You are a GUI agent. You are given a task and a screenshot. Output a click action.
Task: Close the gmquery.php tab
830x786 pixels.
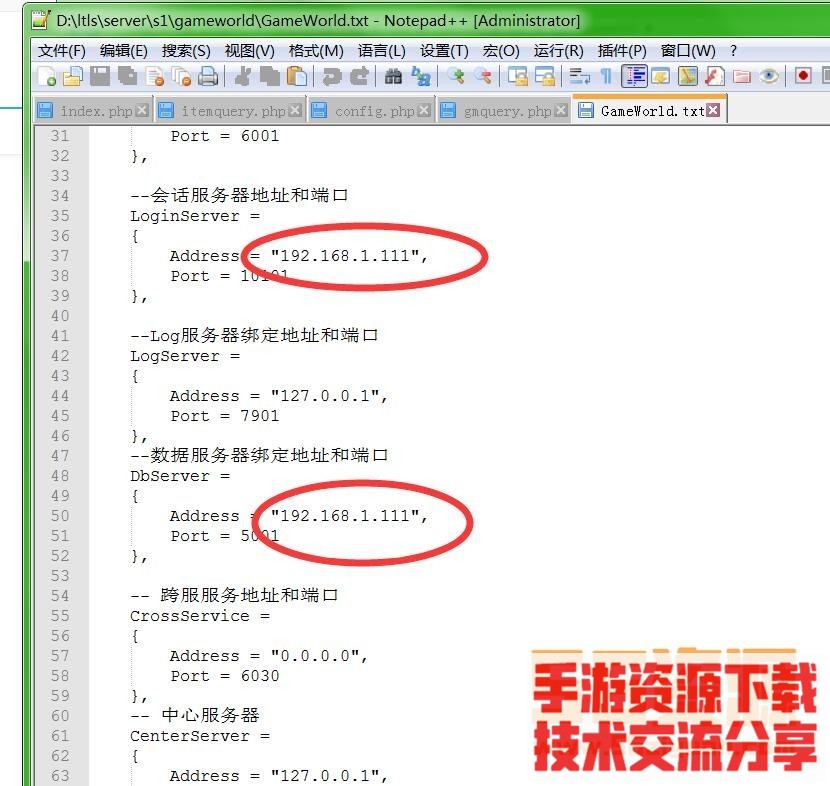(561, 111)
